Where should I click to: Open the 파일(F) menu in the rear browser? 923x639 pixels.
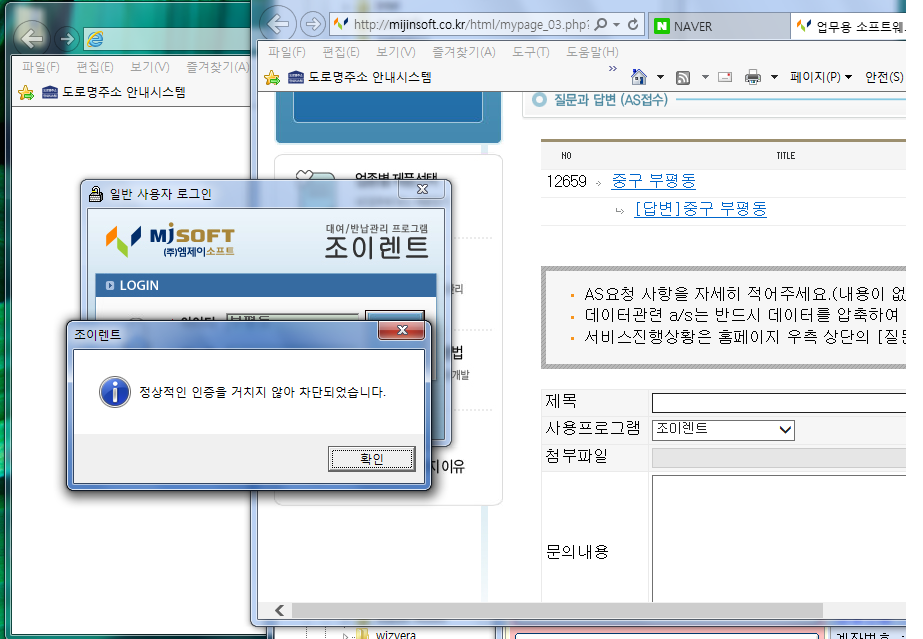pos(41,67)
